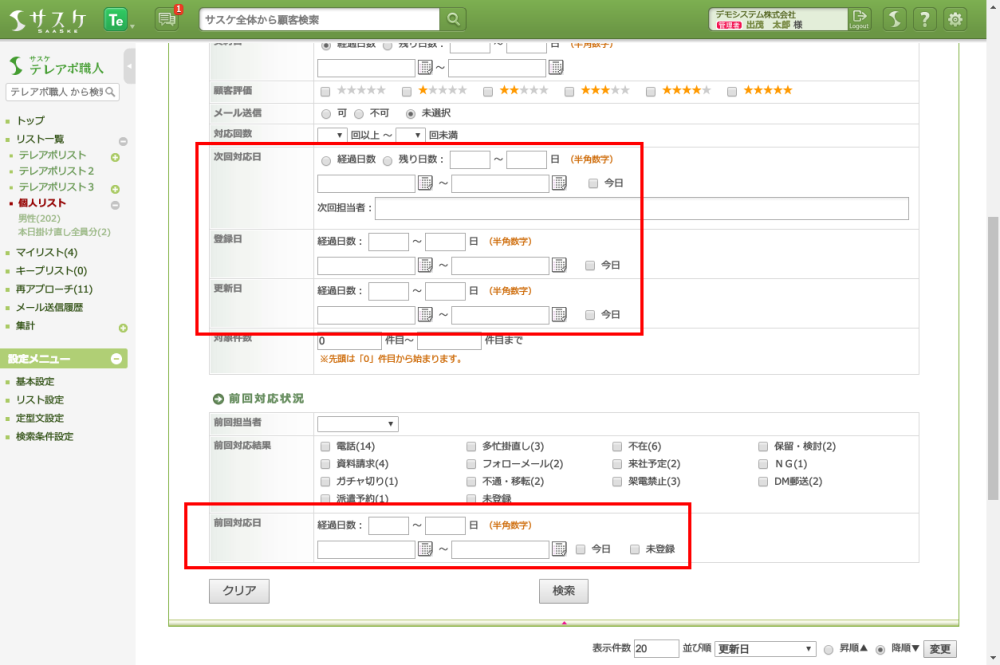Open the 前回担当者 dropdown
The height and width of the screenshot is (665, 1000).
pyautogui.click(x=357, y=424)
